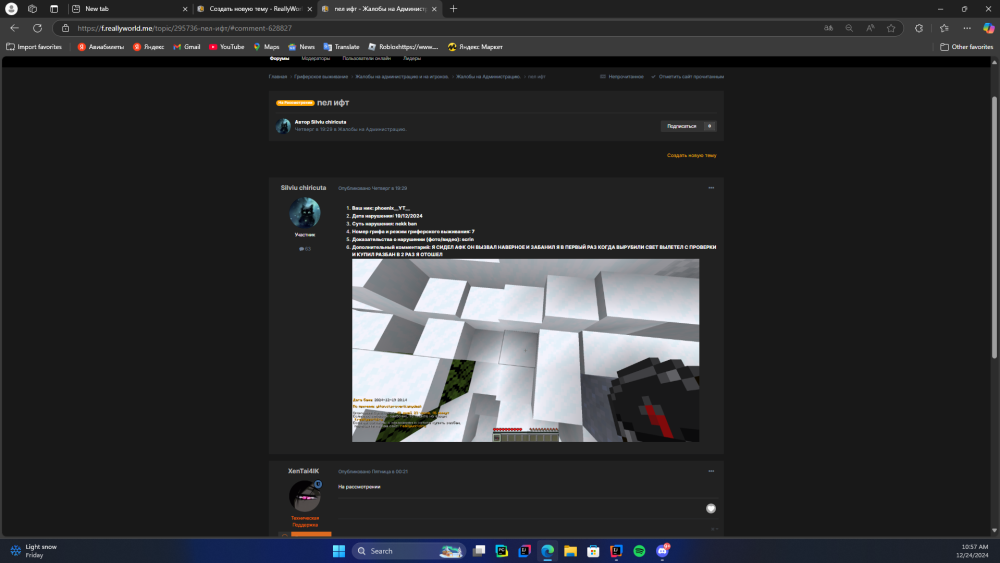Open the Translate bookmark
This screenshot has height=563, width=1000.
click(341, 47)
